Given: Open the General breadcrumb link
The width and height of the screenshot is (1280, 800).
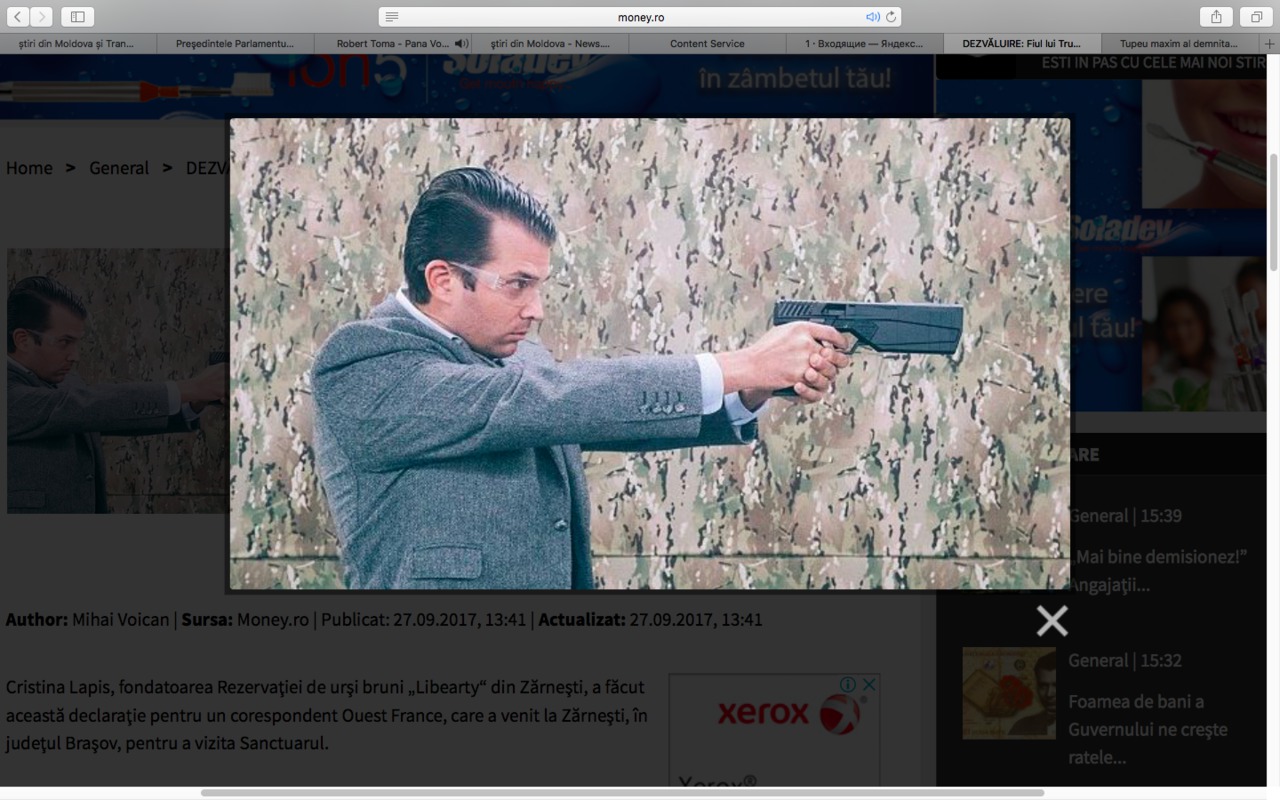Looking at the screenshot, I should pyautogui.click(x=119, y=168).
